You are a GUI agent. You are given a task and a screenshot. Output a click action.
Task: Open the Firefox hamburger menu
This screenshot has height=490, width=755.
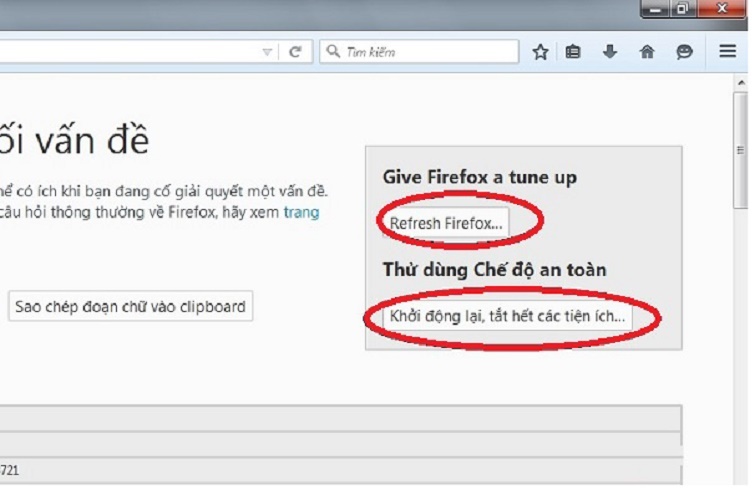point(728,52)
